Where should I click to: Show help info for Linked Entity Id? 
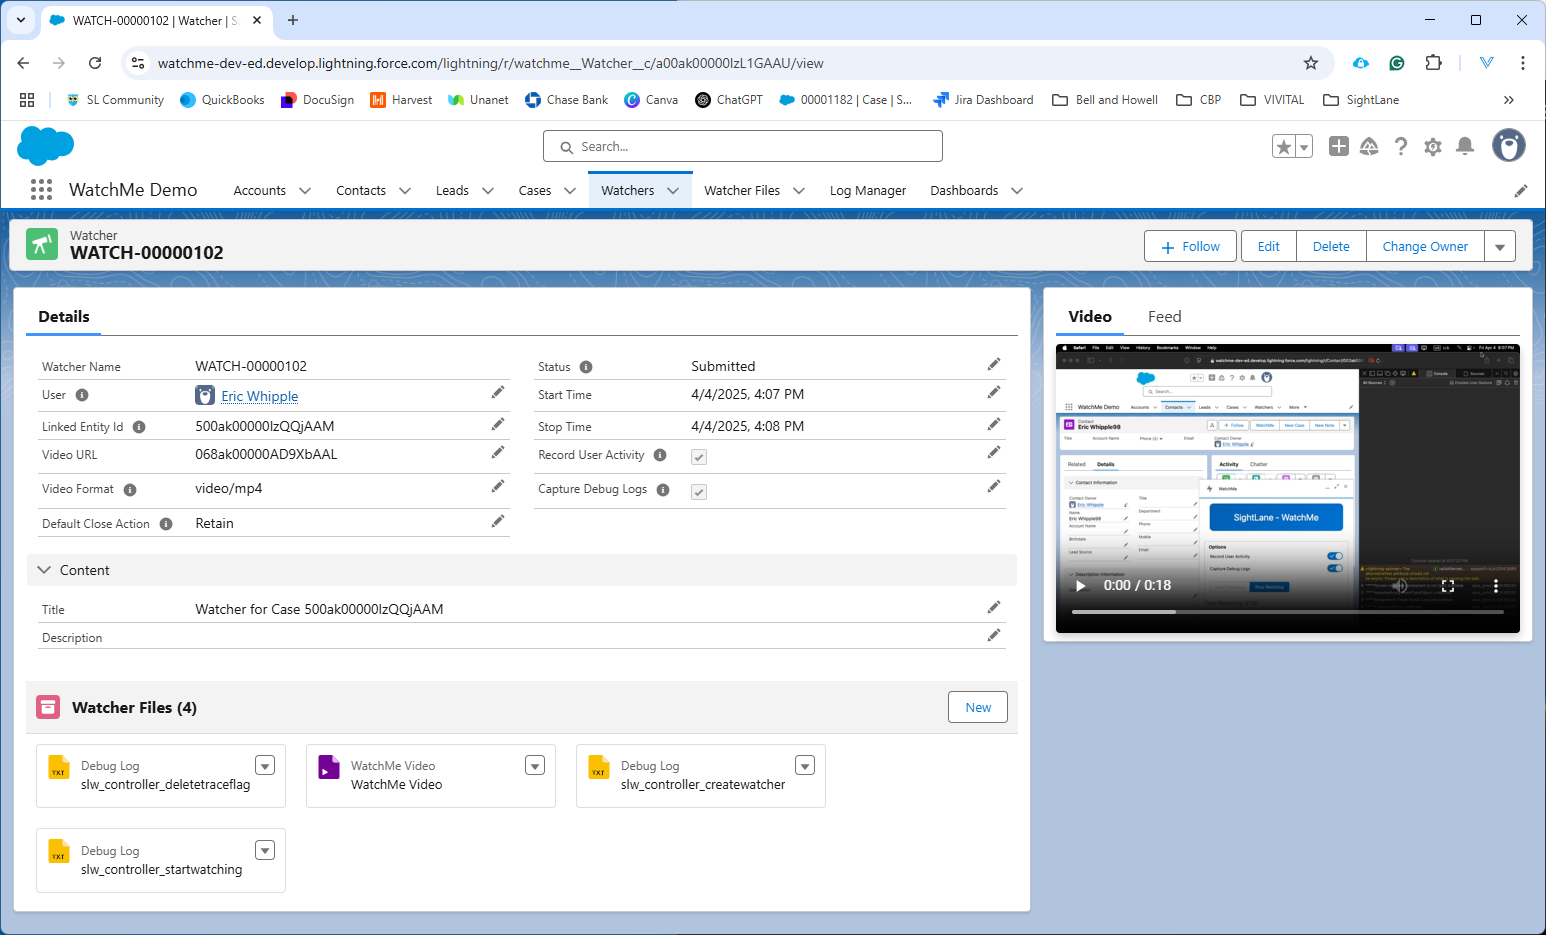[139, 427]
